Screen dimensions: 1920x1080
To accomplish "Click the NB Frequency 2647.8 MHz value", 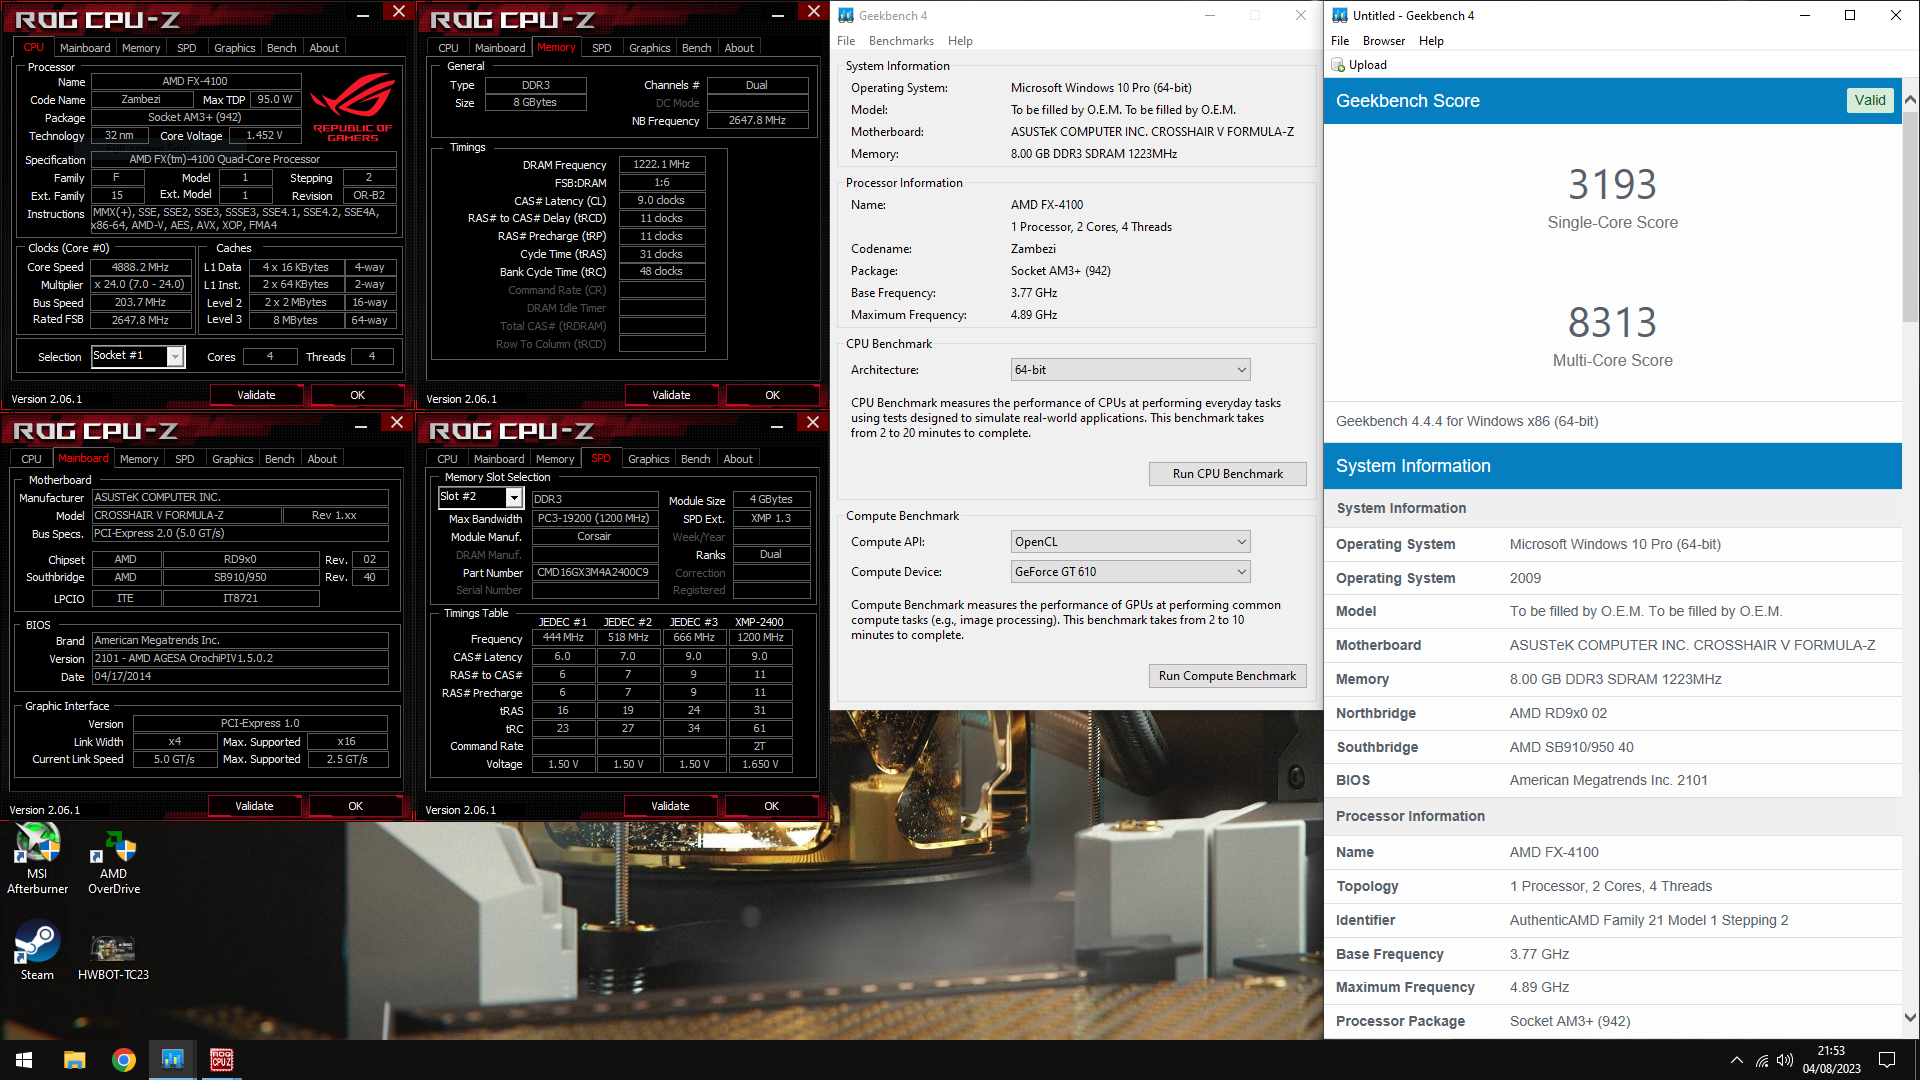I will click(757, 120).
